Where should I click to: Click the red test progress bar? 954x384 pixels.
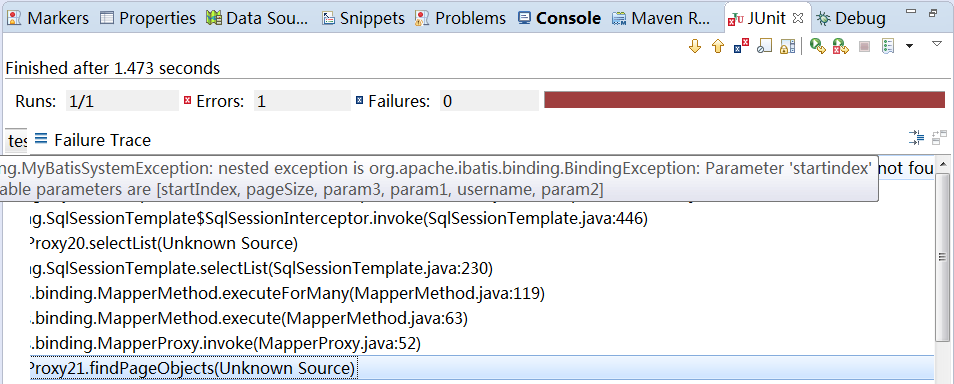(744, 100)
